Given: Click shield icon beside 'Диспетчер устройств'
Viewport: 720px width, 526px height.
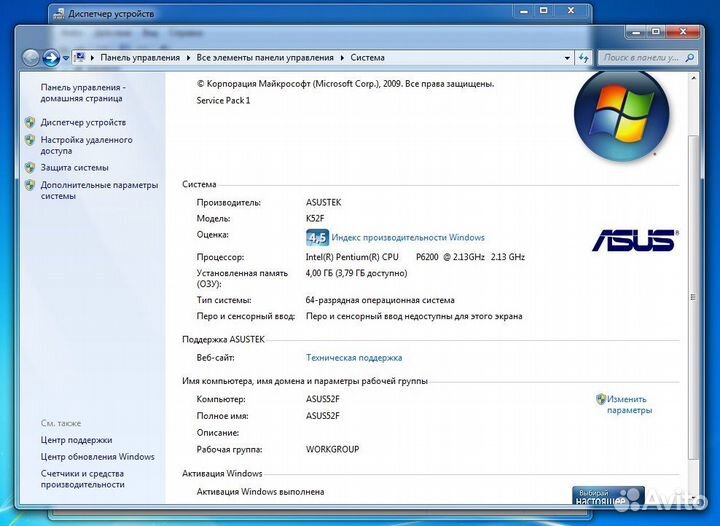Looking at the screenshot, I should [30, 123].
